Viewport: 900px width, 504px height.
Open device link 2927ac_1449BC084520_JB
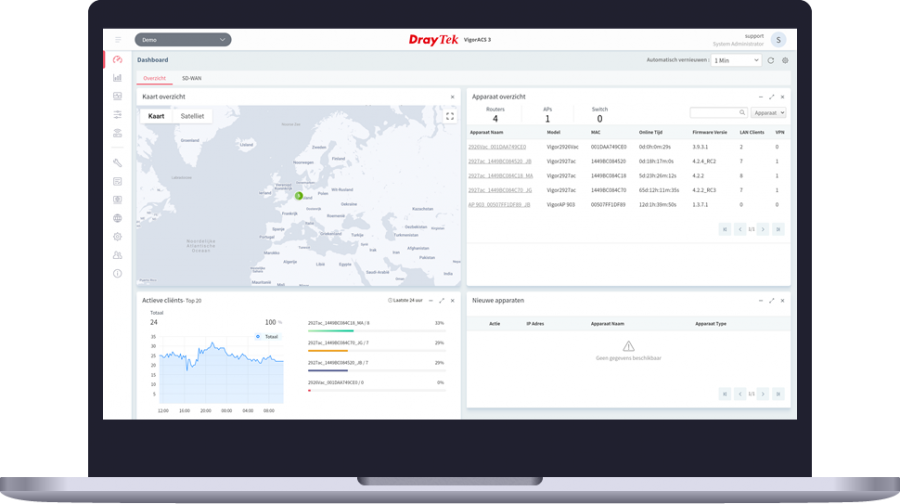[500, 161]
